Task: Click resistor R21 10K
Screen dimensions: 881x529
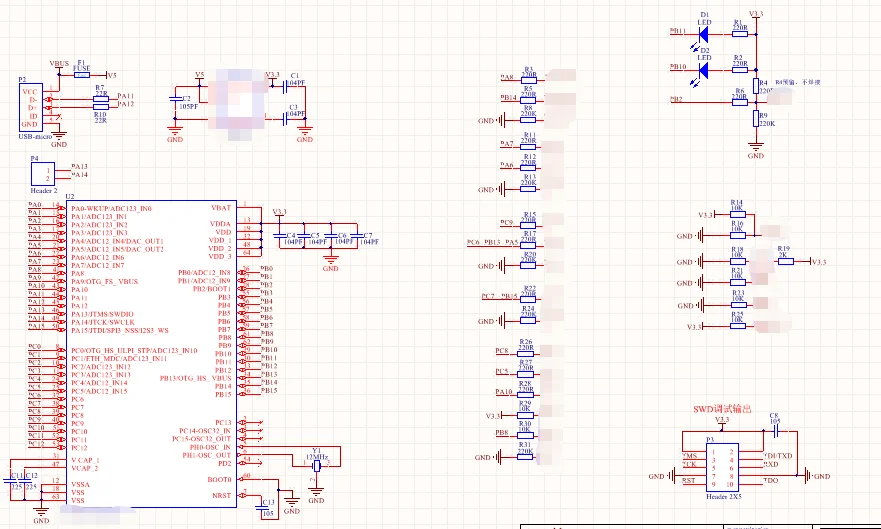Action: tap(737, 282)
